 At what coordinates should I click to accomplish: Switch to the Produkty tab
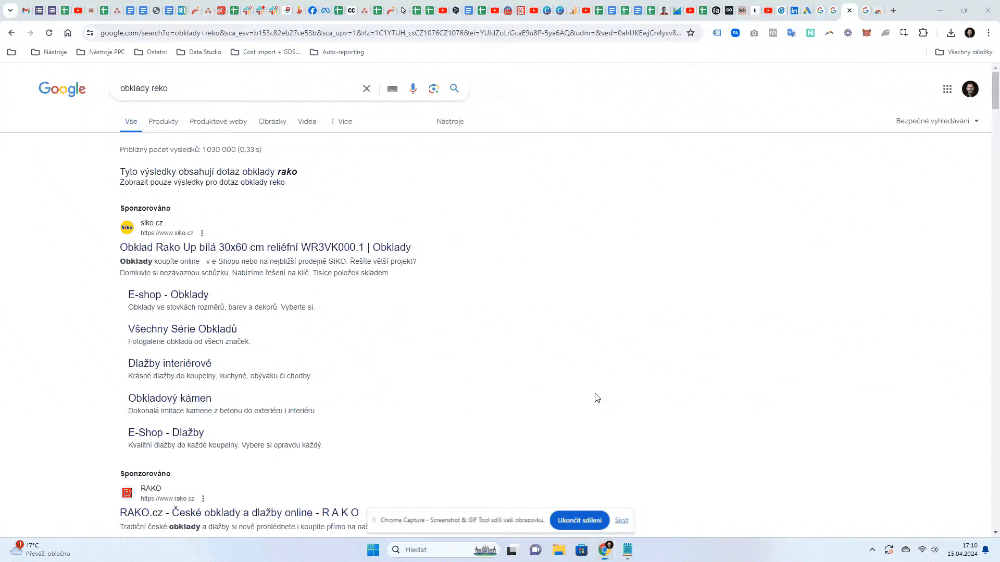coord(163,121)
